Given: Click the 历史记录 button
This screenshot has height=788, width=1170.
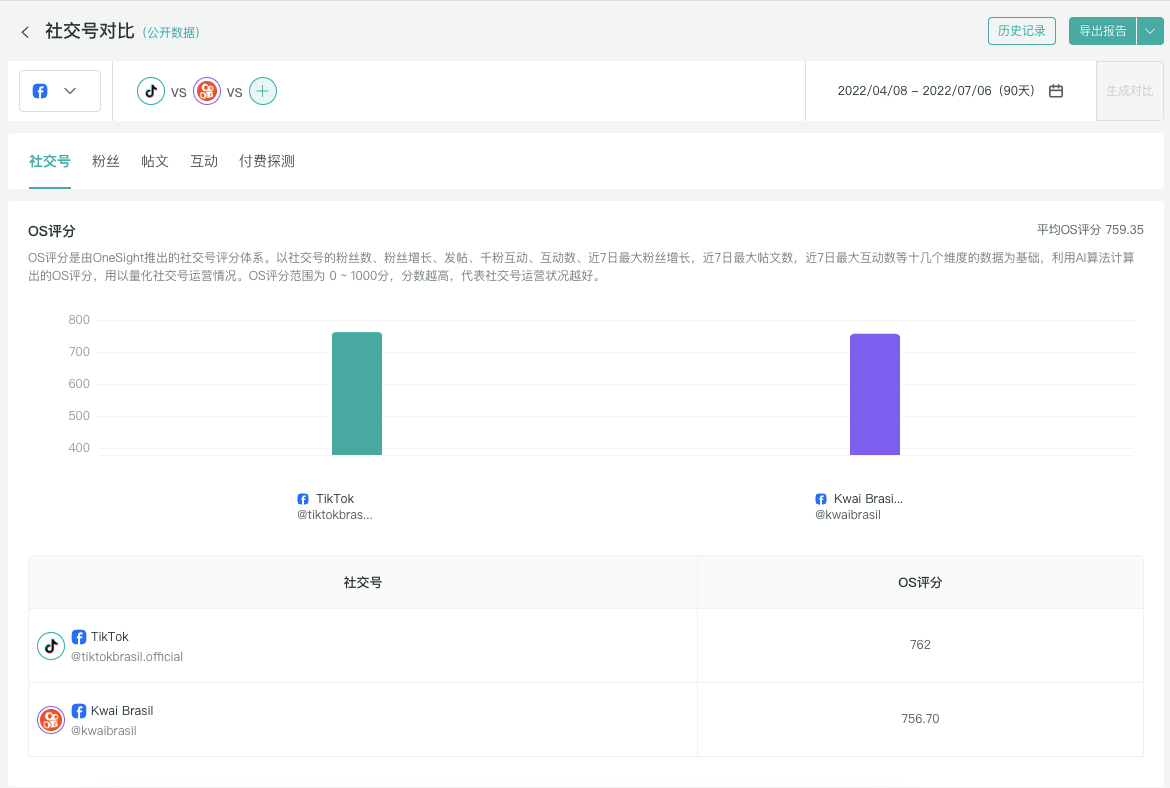Looking at the screenshot, I should pyautogui.click(x=1021, y=31).
